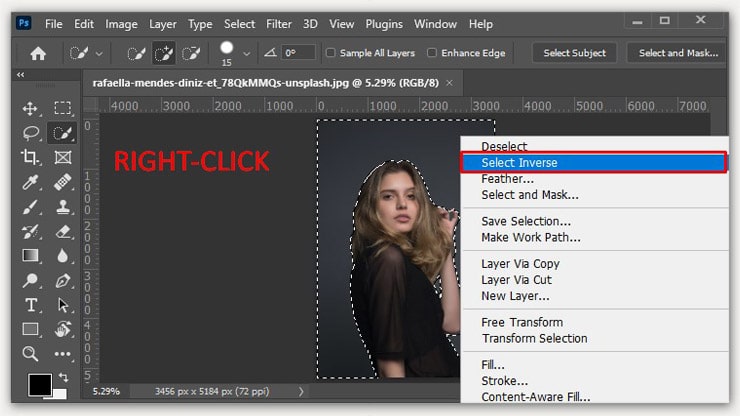The image size is (740, 416).
Task: Click the Home icon in options bar
Action: coord(39,53)
